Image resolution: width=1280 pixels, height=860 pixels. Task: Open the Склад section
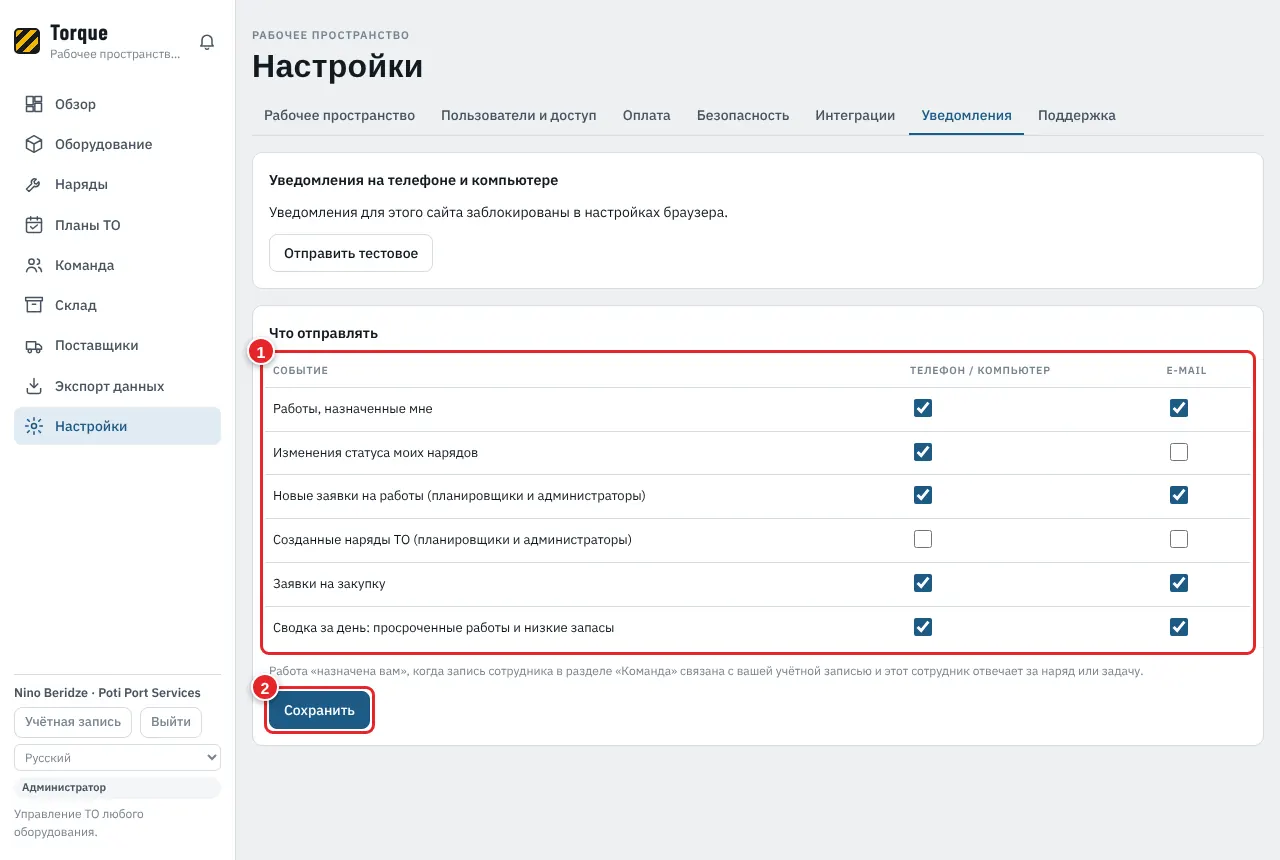[x=117, y=305]
